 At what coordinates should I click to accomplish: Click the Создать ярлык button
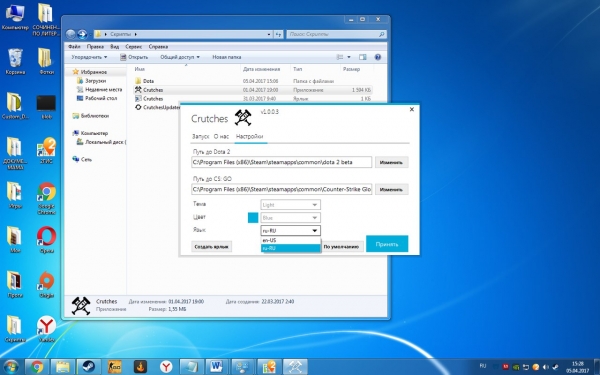tap(211, 246)
